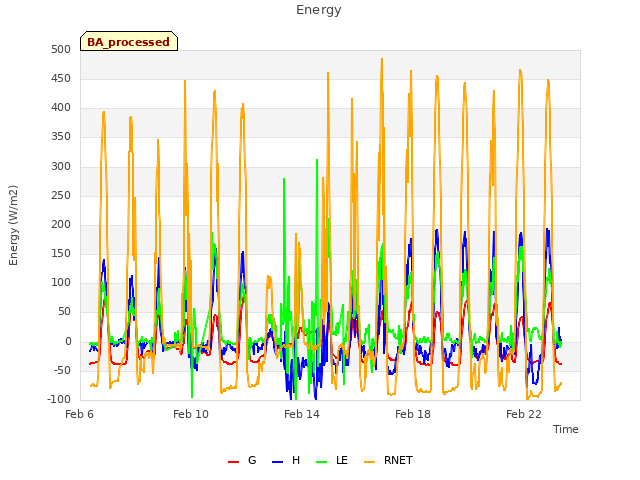Toggle the H series legend entry
Image resolution: width=640 pixels, height=480 pixels.
[286, 460]
